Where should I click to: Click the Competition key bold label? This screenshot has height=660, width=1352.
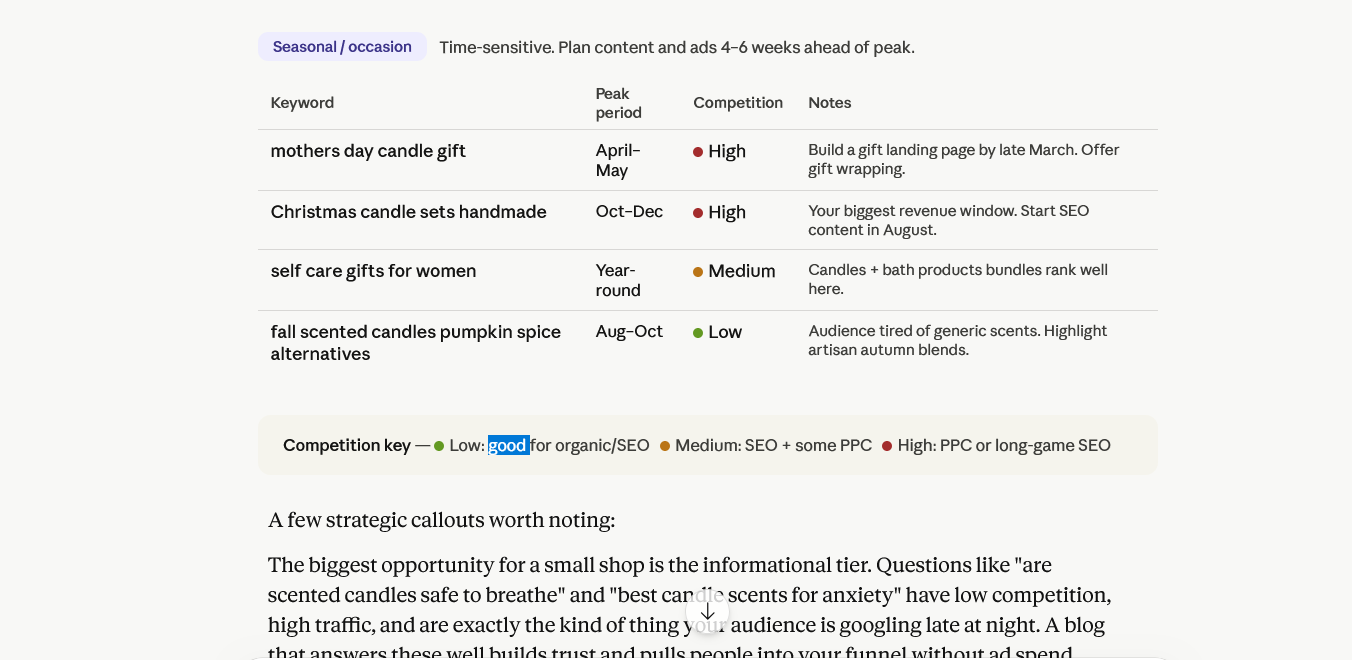pos(347,445)
